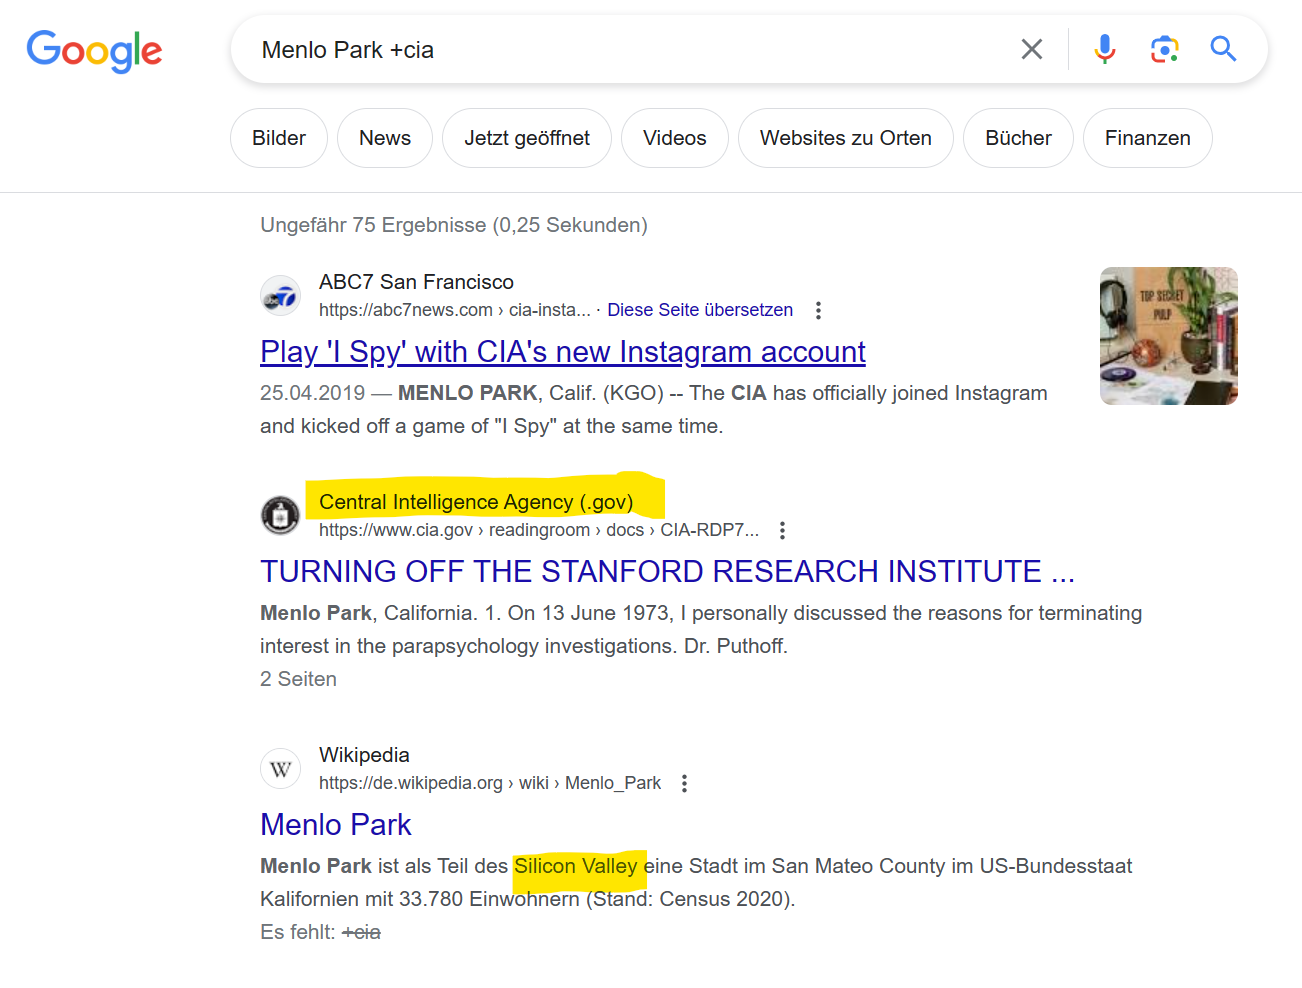Click Diese Seite übersetzen link
Image resolution: width=1302 pixels, height=988 pixels.
700,310
